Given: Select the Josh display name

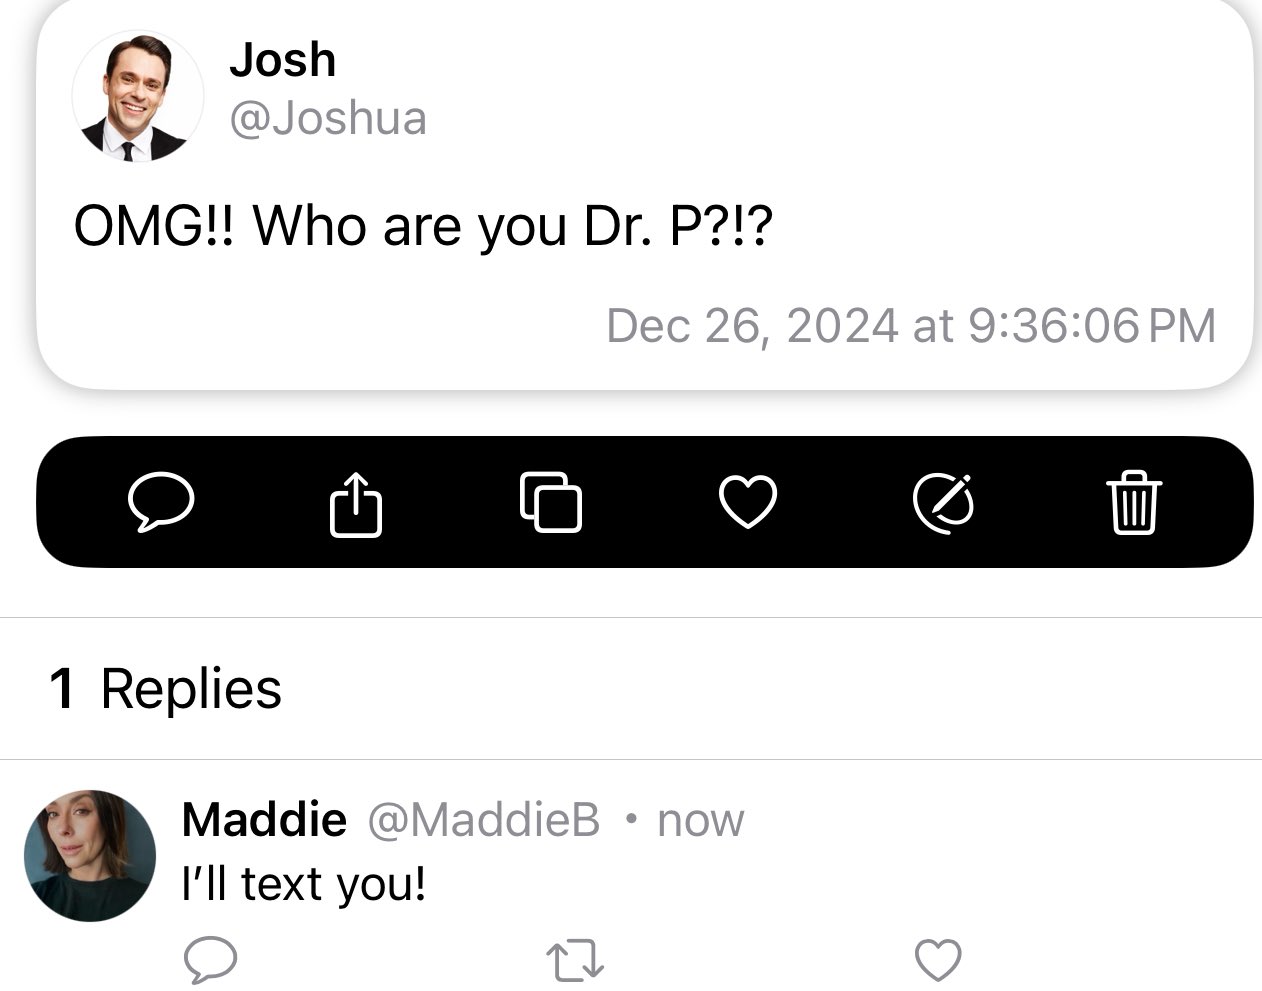Looking at the screenshot, I should (x=282, y=60).
